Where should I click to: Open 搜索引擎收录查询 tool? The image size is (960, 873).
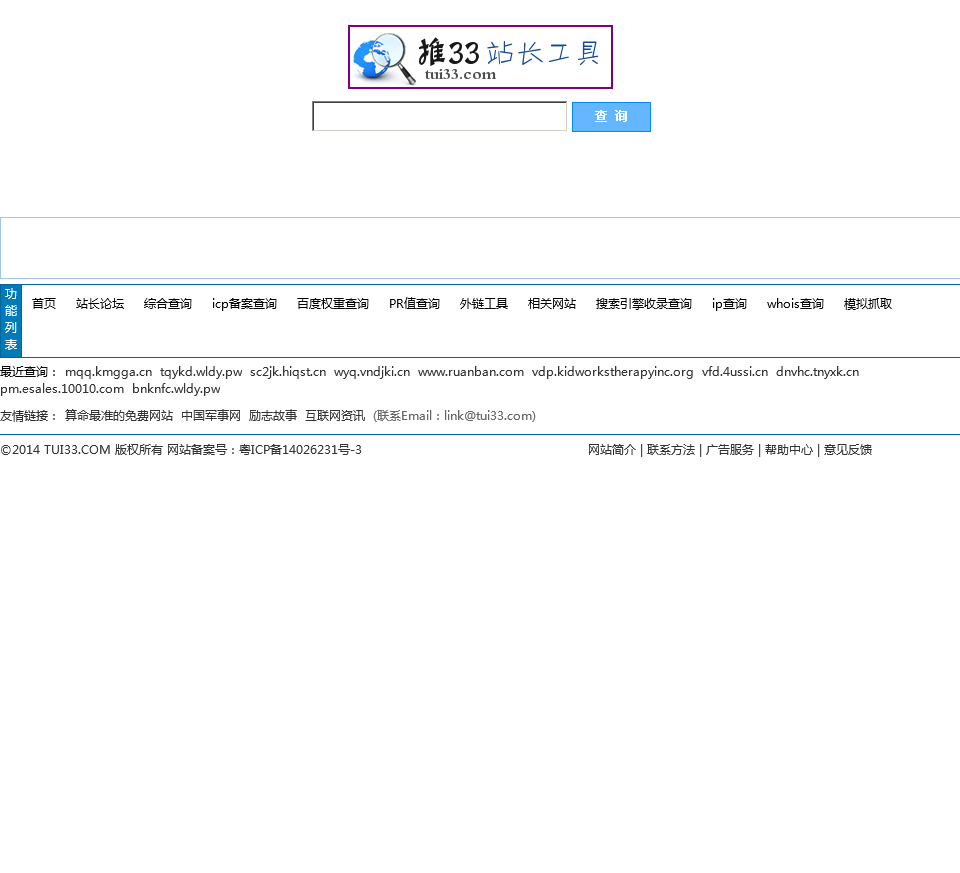[x=643, y=304]
